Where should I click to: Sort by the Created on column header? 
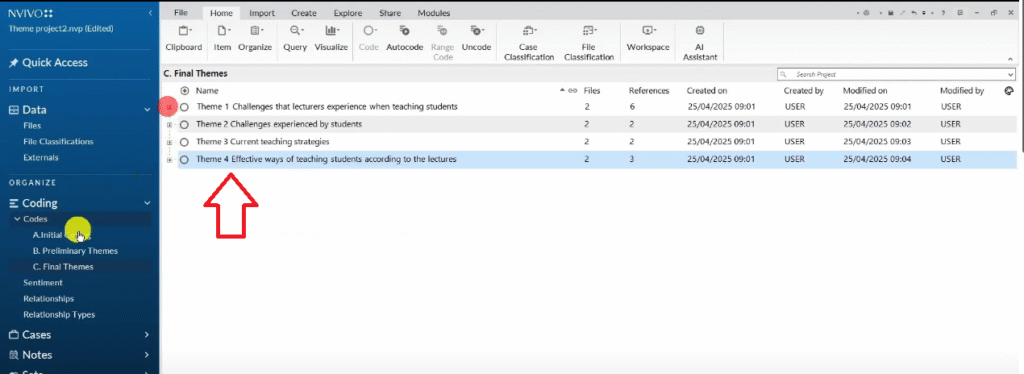tap(707, 91)
